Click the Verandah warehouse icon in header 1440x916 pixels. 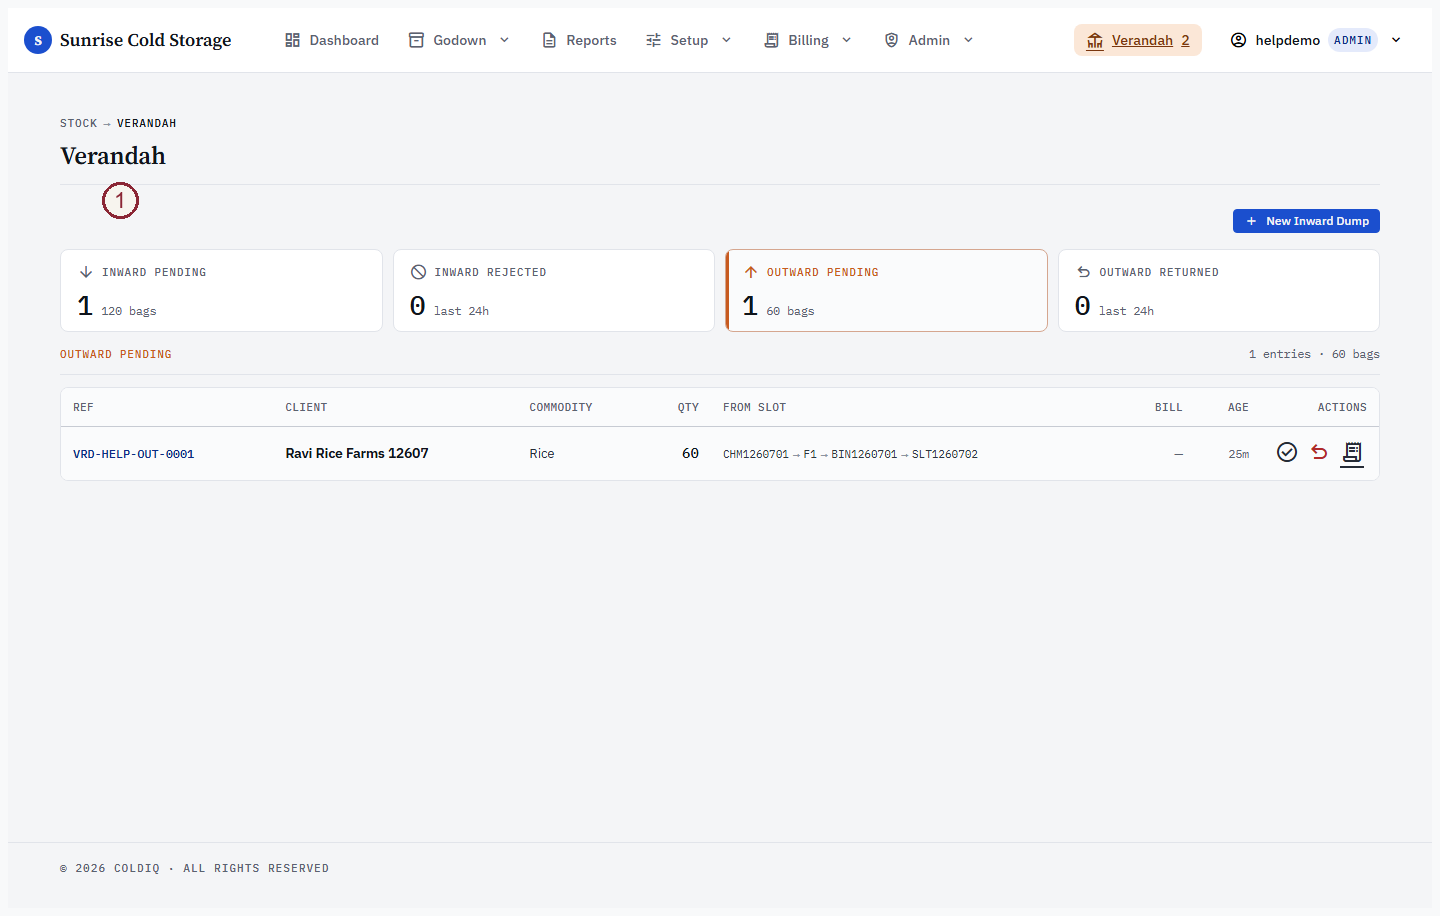[x=1095, y=41]
